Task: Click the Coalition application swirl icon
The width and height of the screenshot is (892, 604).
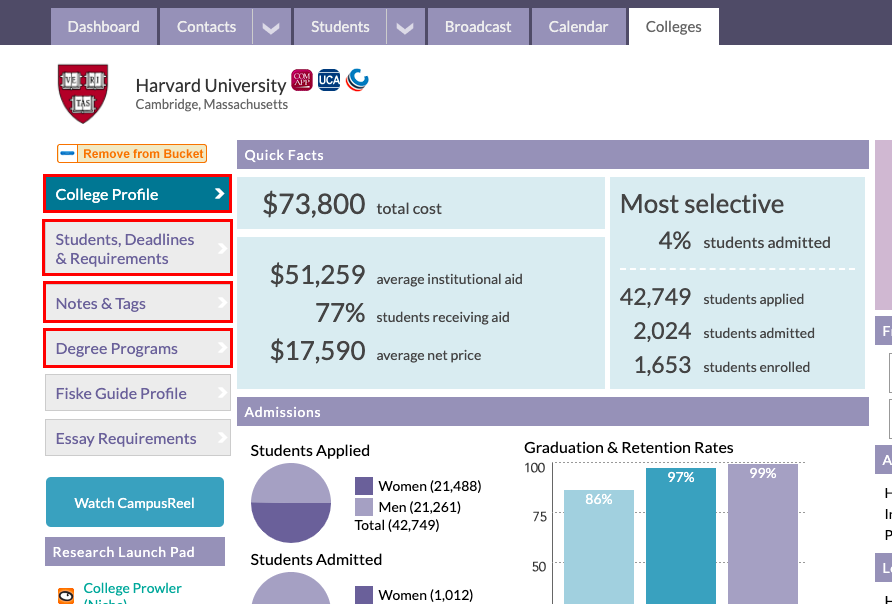Action: click(x=357, y=80)
